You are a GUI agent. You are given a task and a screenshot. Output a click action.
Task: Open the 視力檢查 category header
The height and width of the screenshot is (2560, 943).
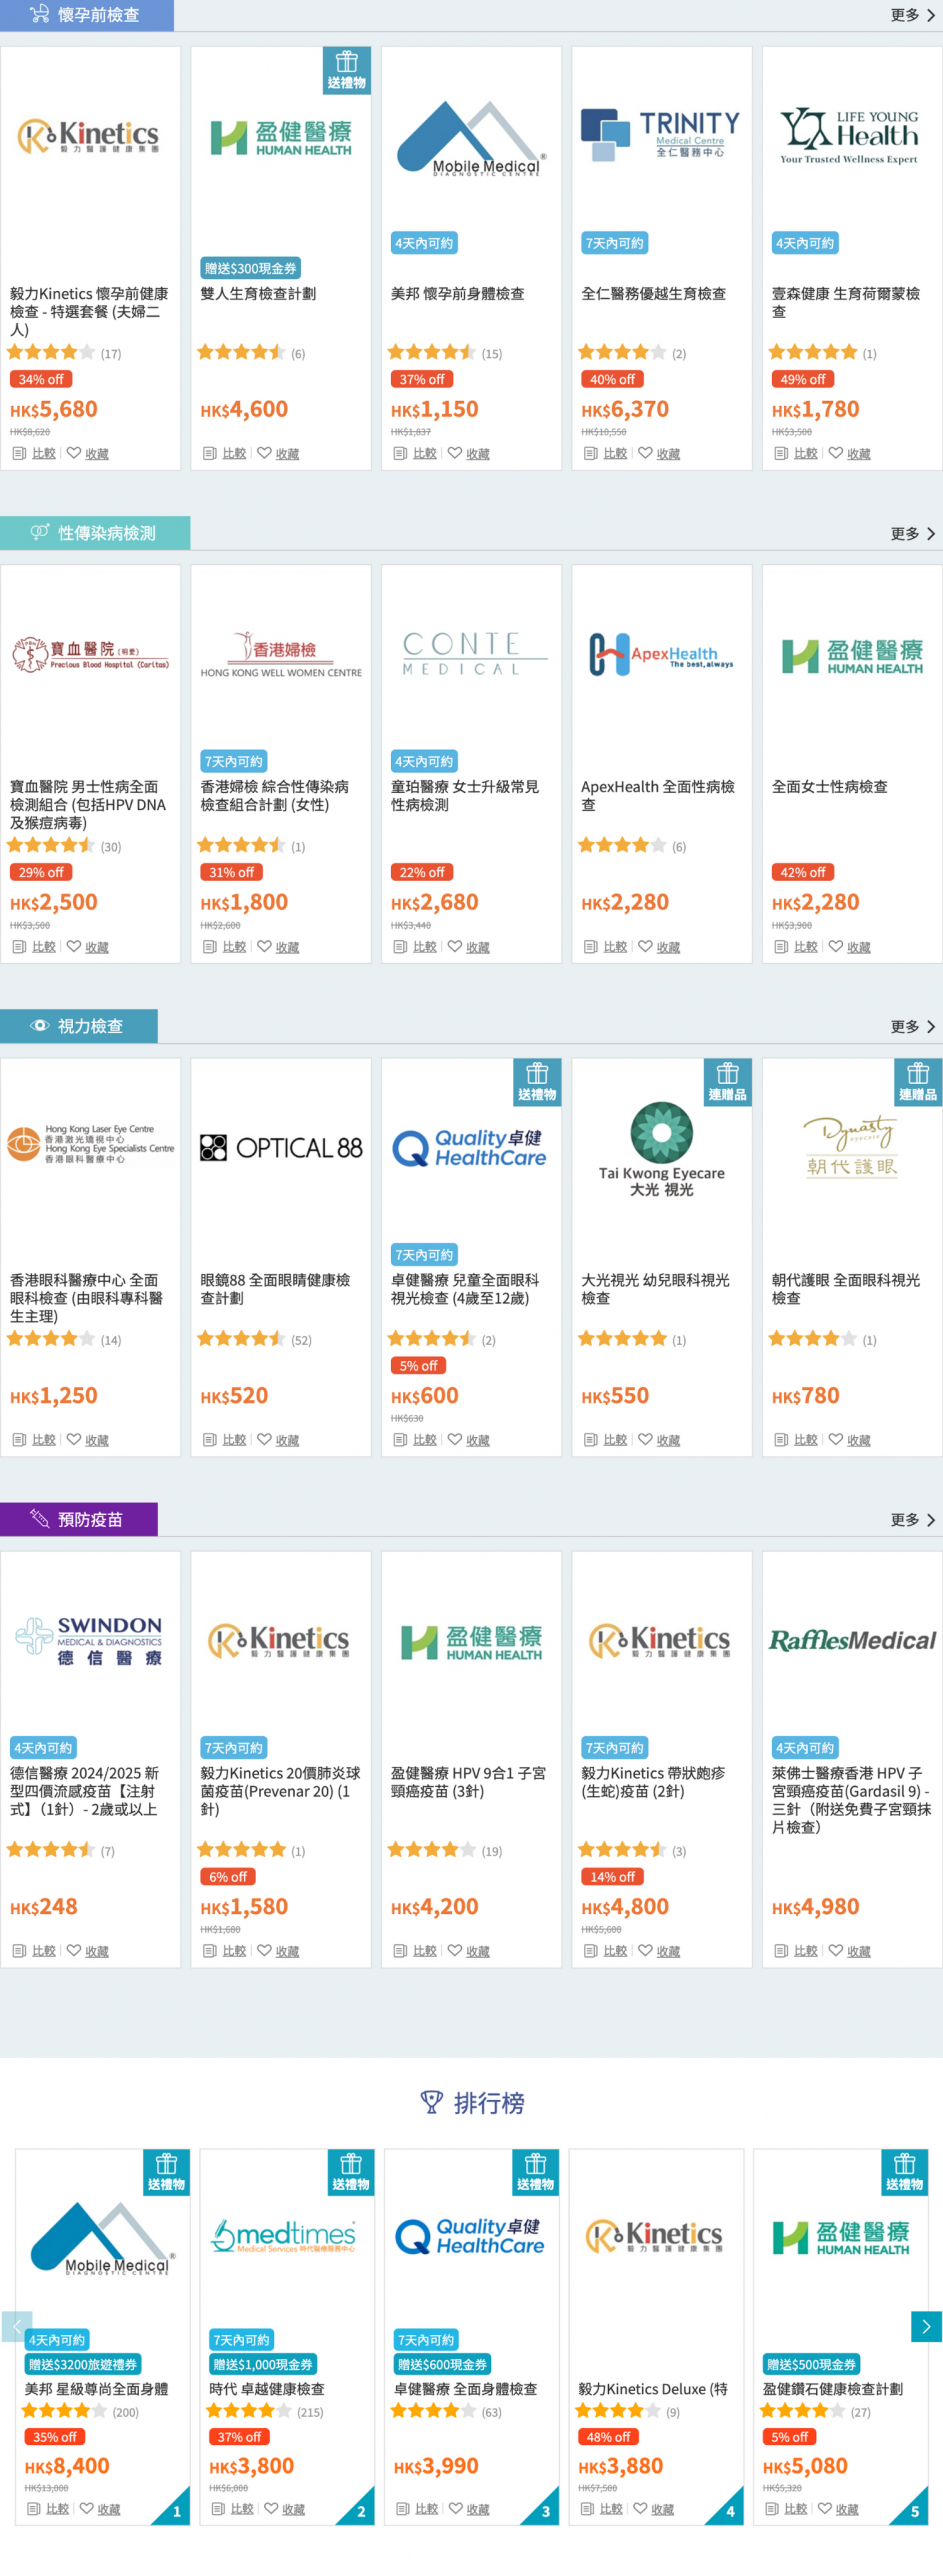coord(79,1026)
